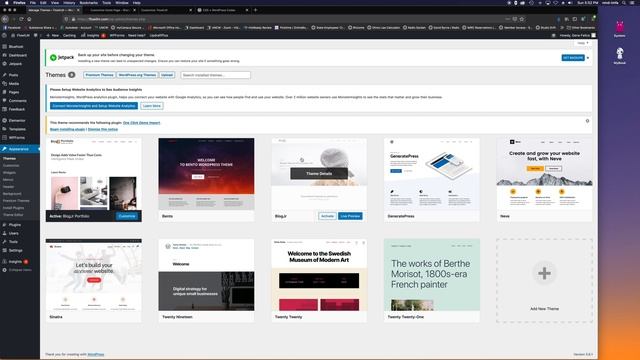
Task: Customize the active Blogz Portfolio theme
Action: (127, 216)
